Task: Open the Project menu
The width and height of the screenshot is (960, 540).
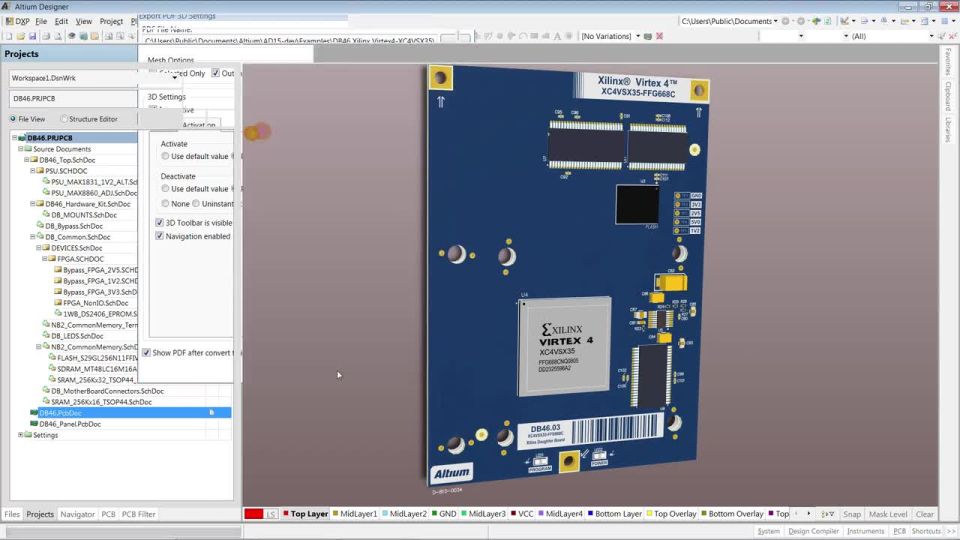Action: coord(111,21)
